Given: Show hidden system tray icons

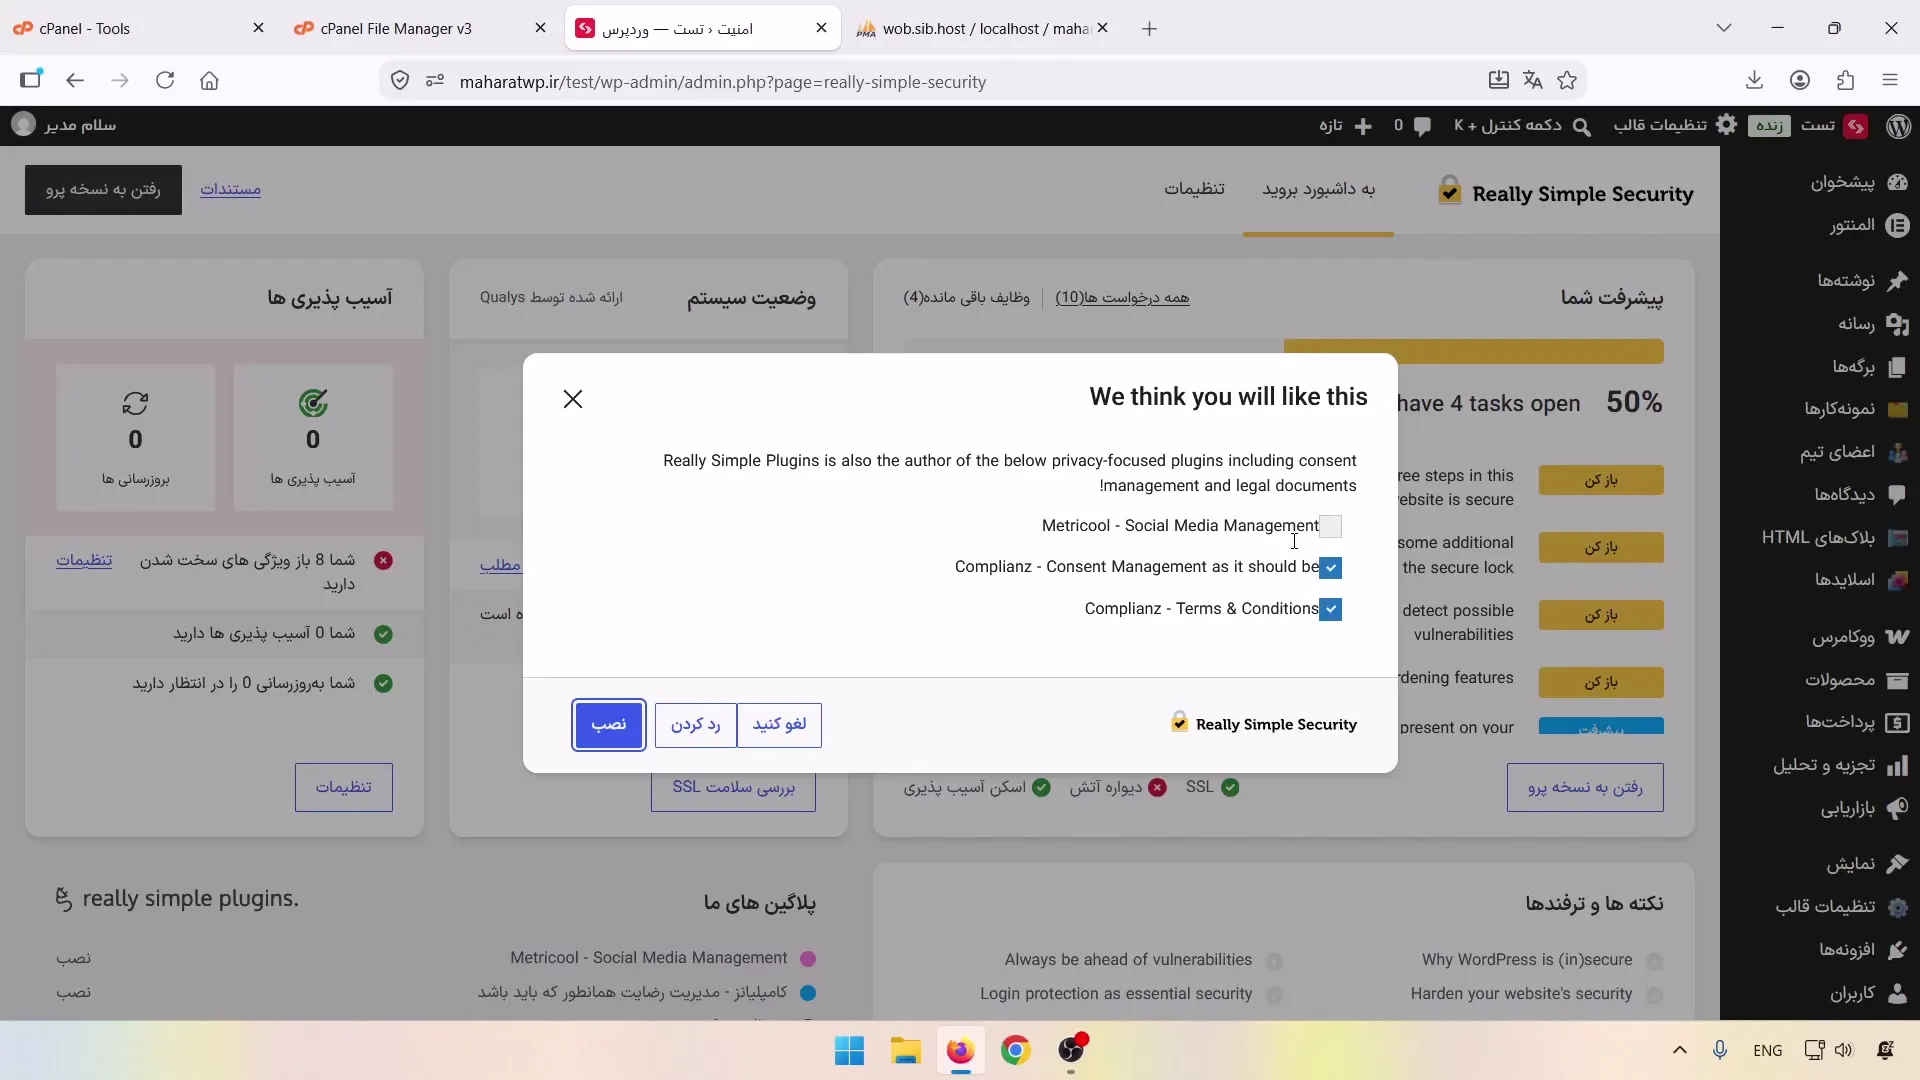Looking at the screenshot, I should pos(1680,1050).
